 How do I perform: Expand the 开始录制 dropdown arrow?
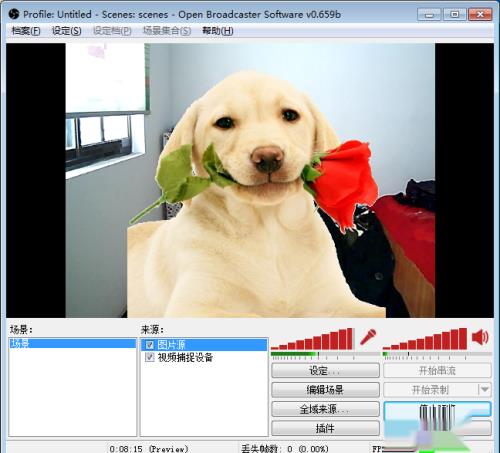coord(485,389)
